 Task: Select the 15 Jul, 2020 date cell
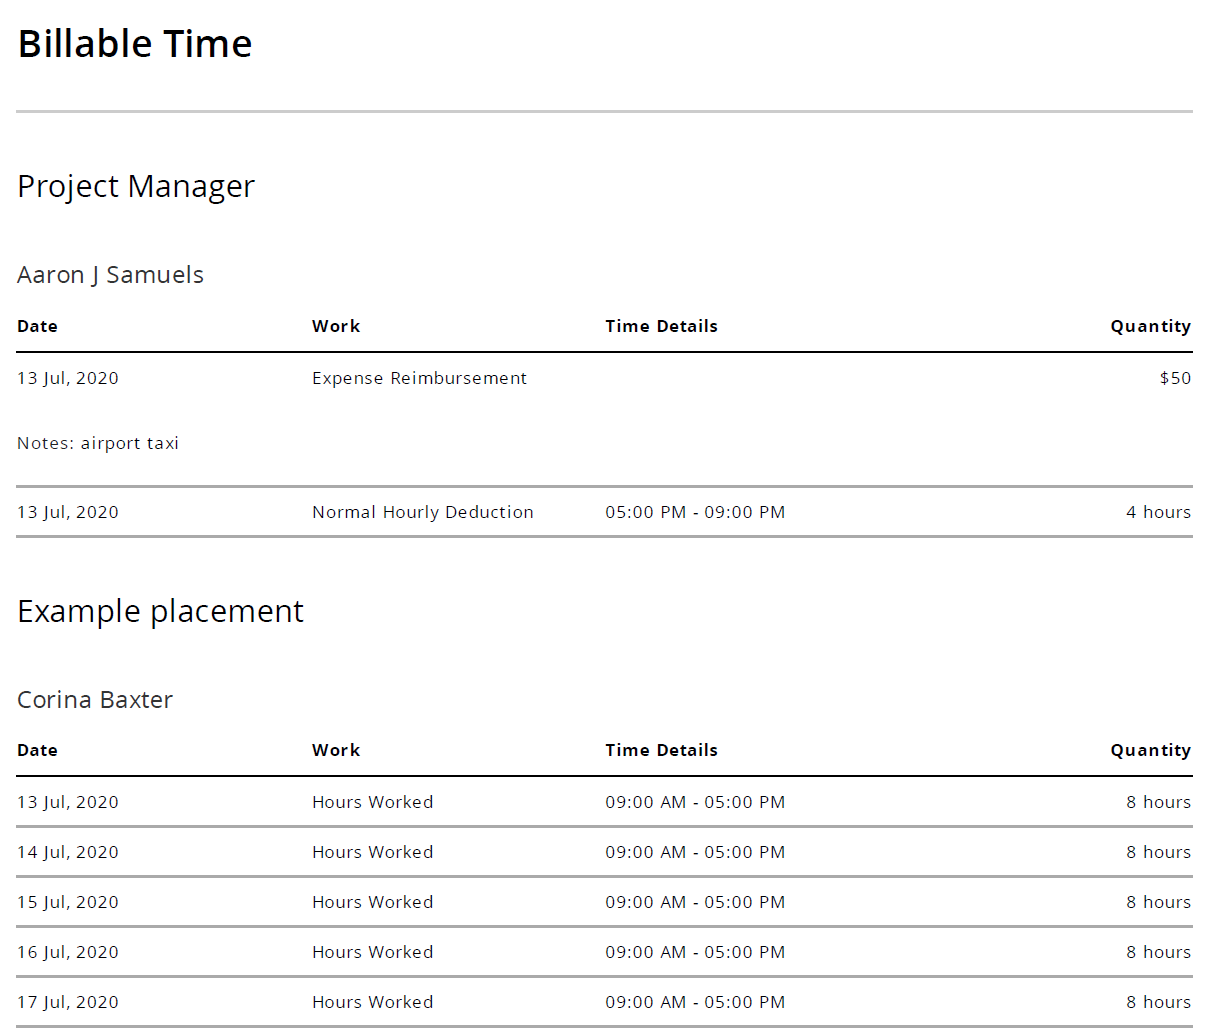click(x=68, y=902)
